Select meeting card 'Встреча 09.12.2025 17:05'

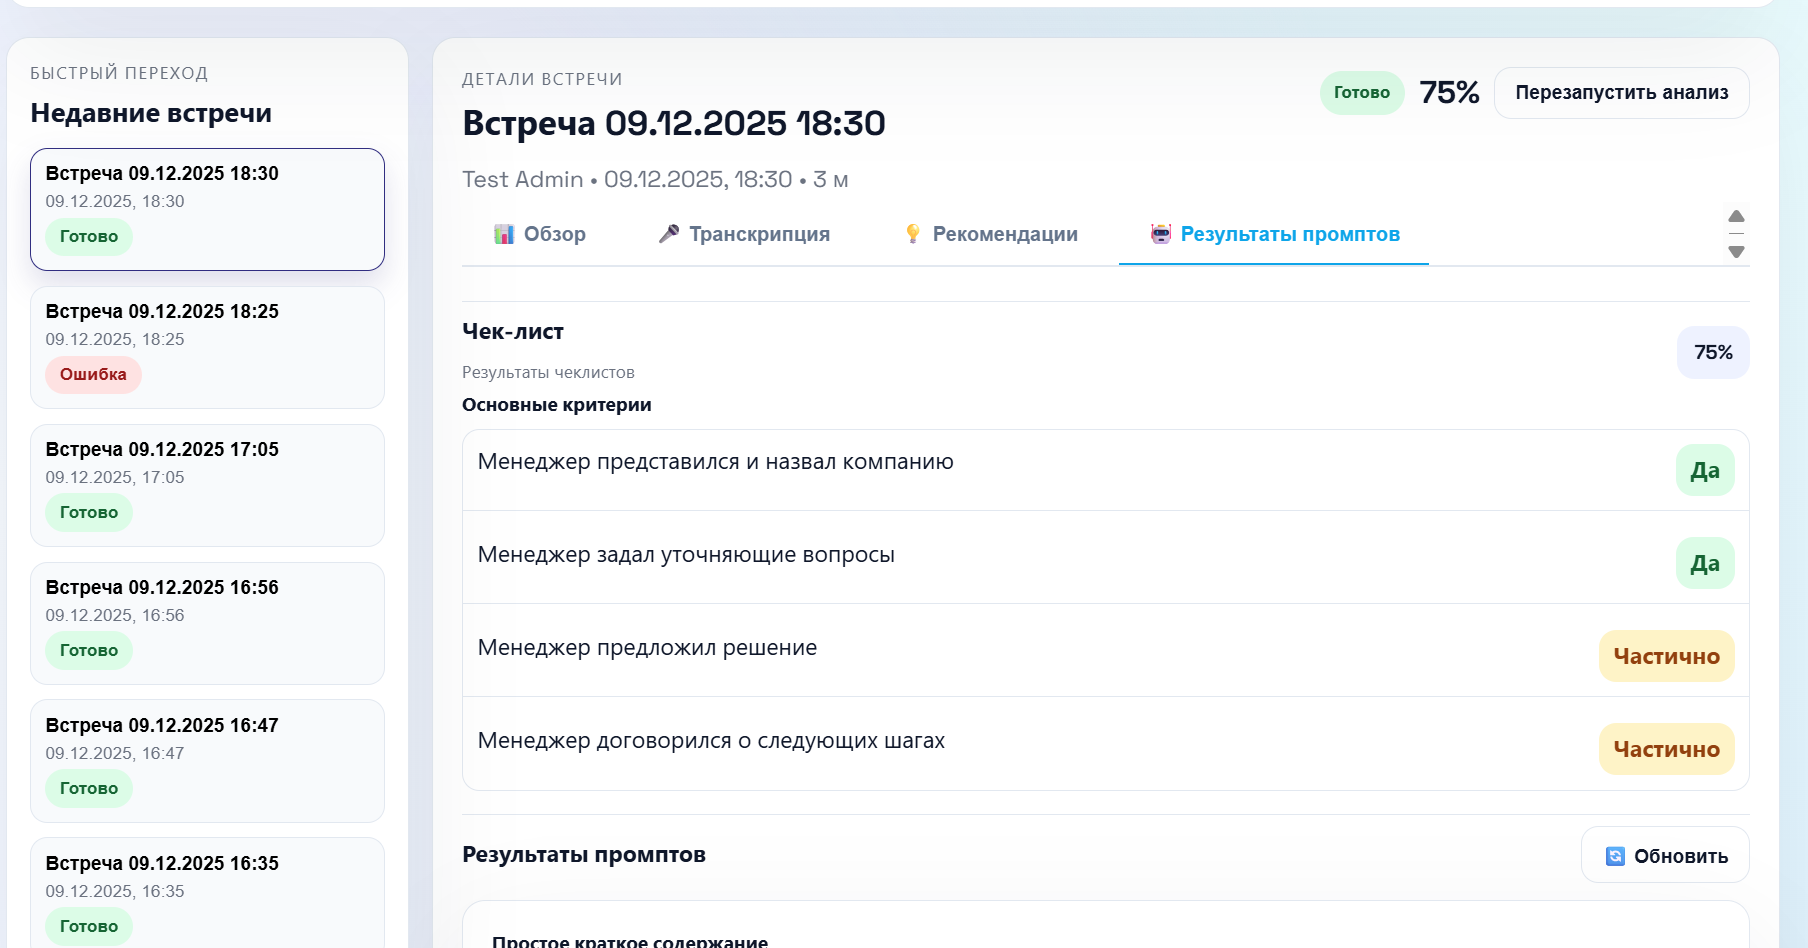[x=207, y=484]
